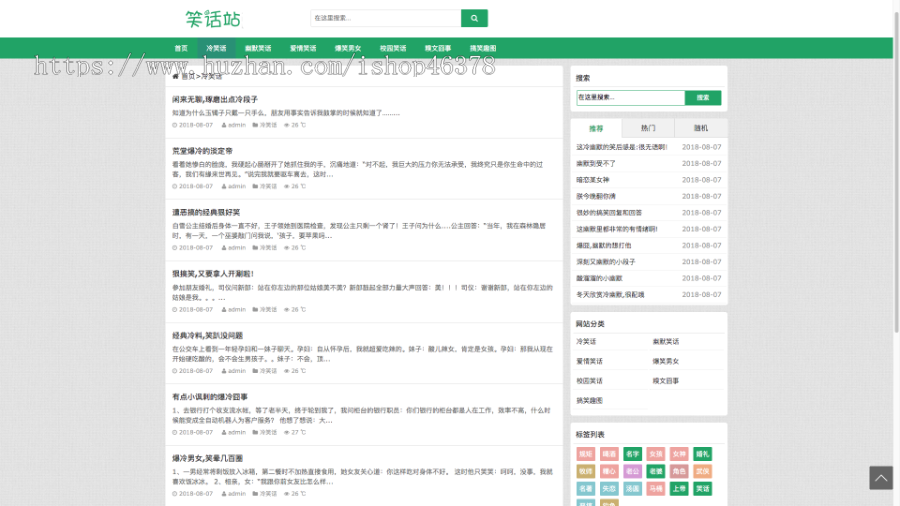
Task: Click the sidebar search input field
Action: [630, 98]
